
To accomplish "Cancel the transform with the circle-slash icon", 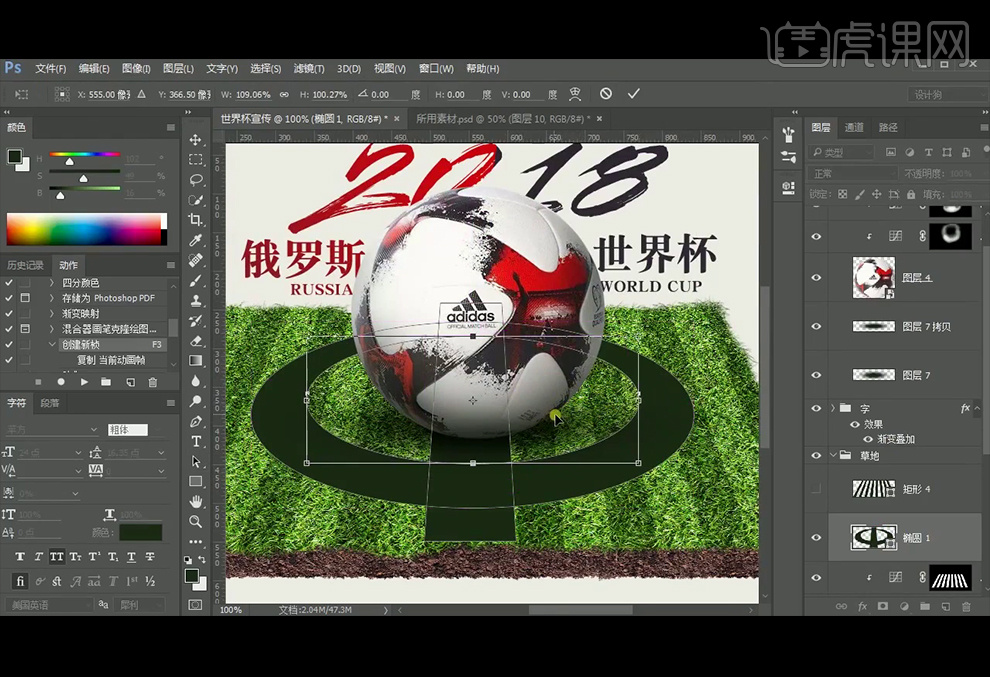I will 605,94.
